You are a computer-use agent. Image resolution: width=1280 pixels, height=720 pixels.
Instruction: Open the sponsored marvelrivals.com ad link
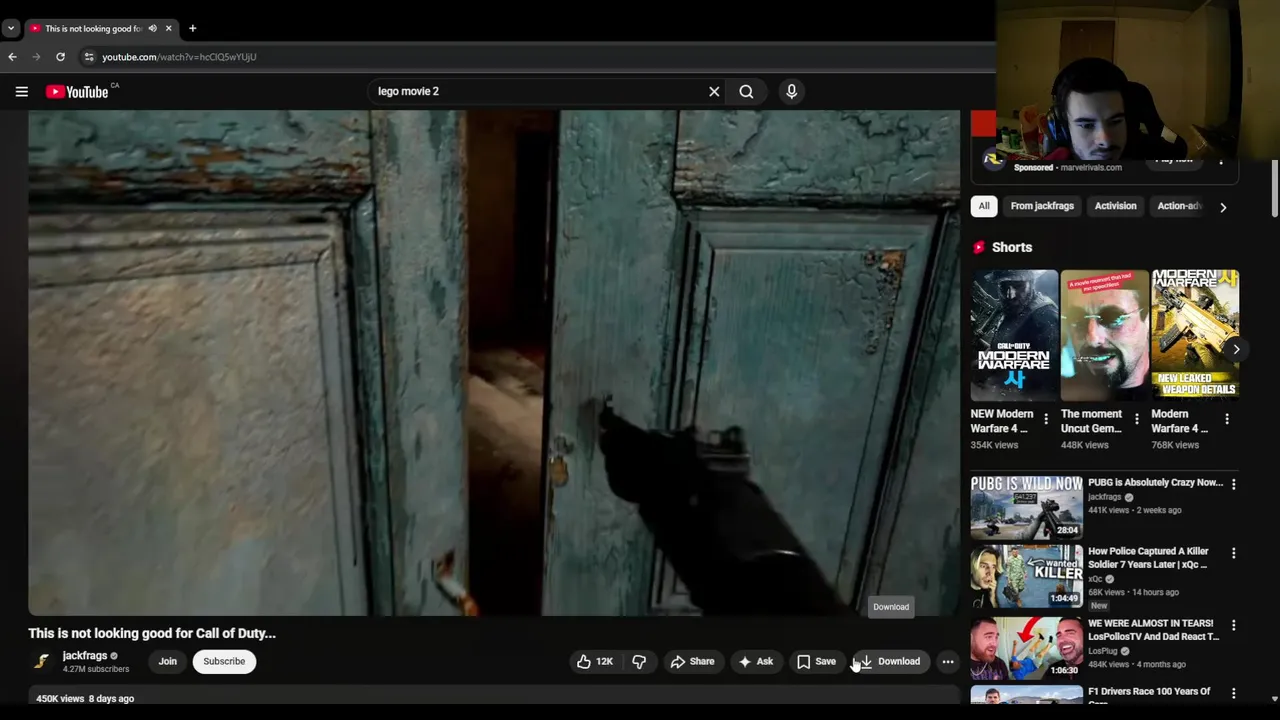(x=1091, y=168)
